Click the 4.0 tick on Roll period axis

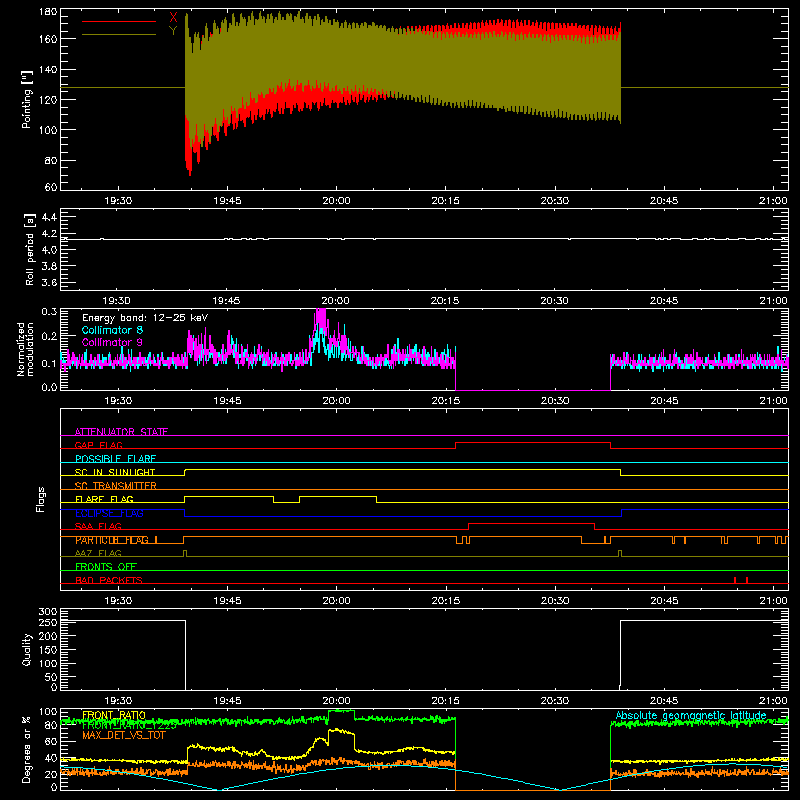tap(49, 250)
